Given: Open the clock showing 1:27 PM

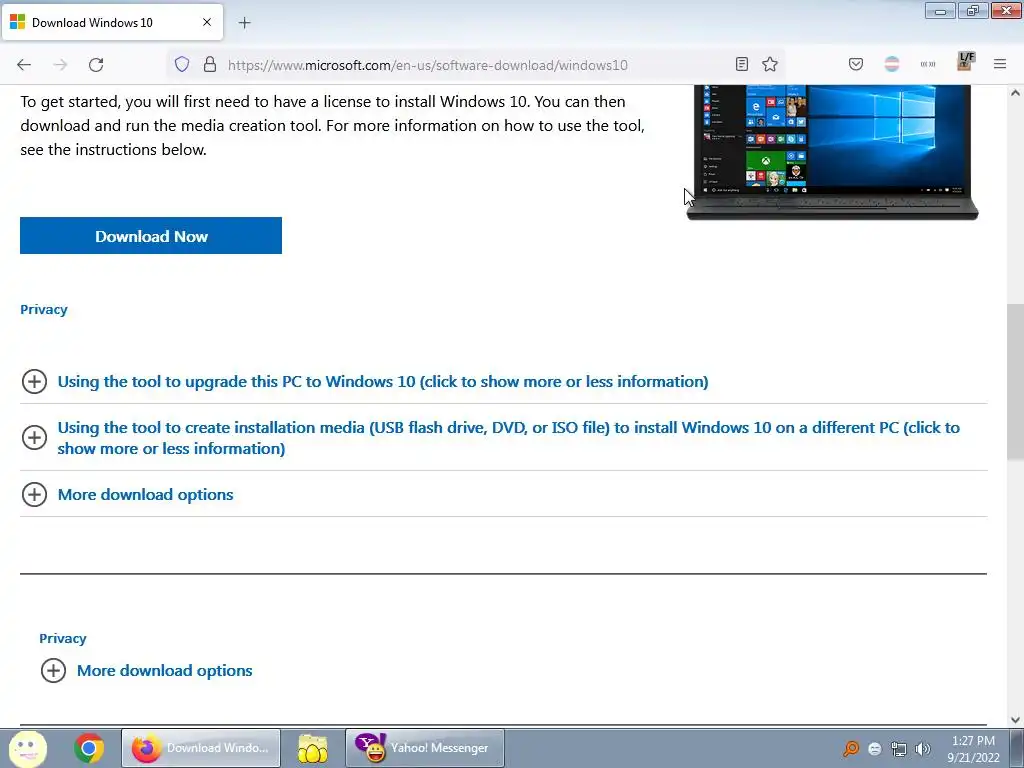Looking at the screenshot, I should point(973,749).
